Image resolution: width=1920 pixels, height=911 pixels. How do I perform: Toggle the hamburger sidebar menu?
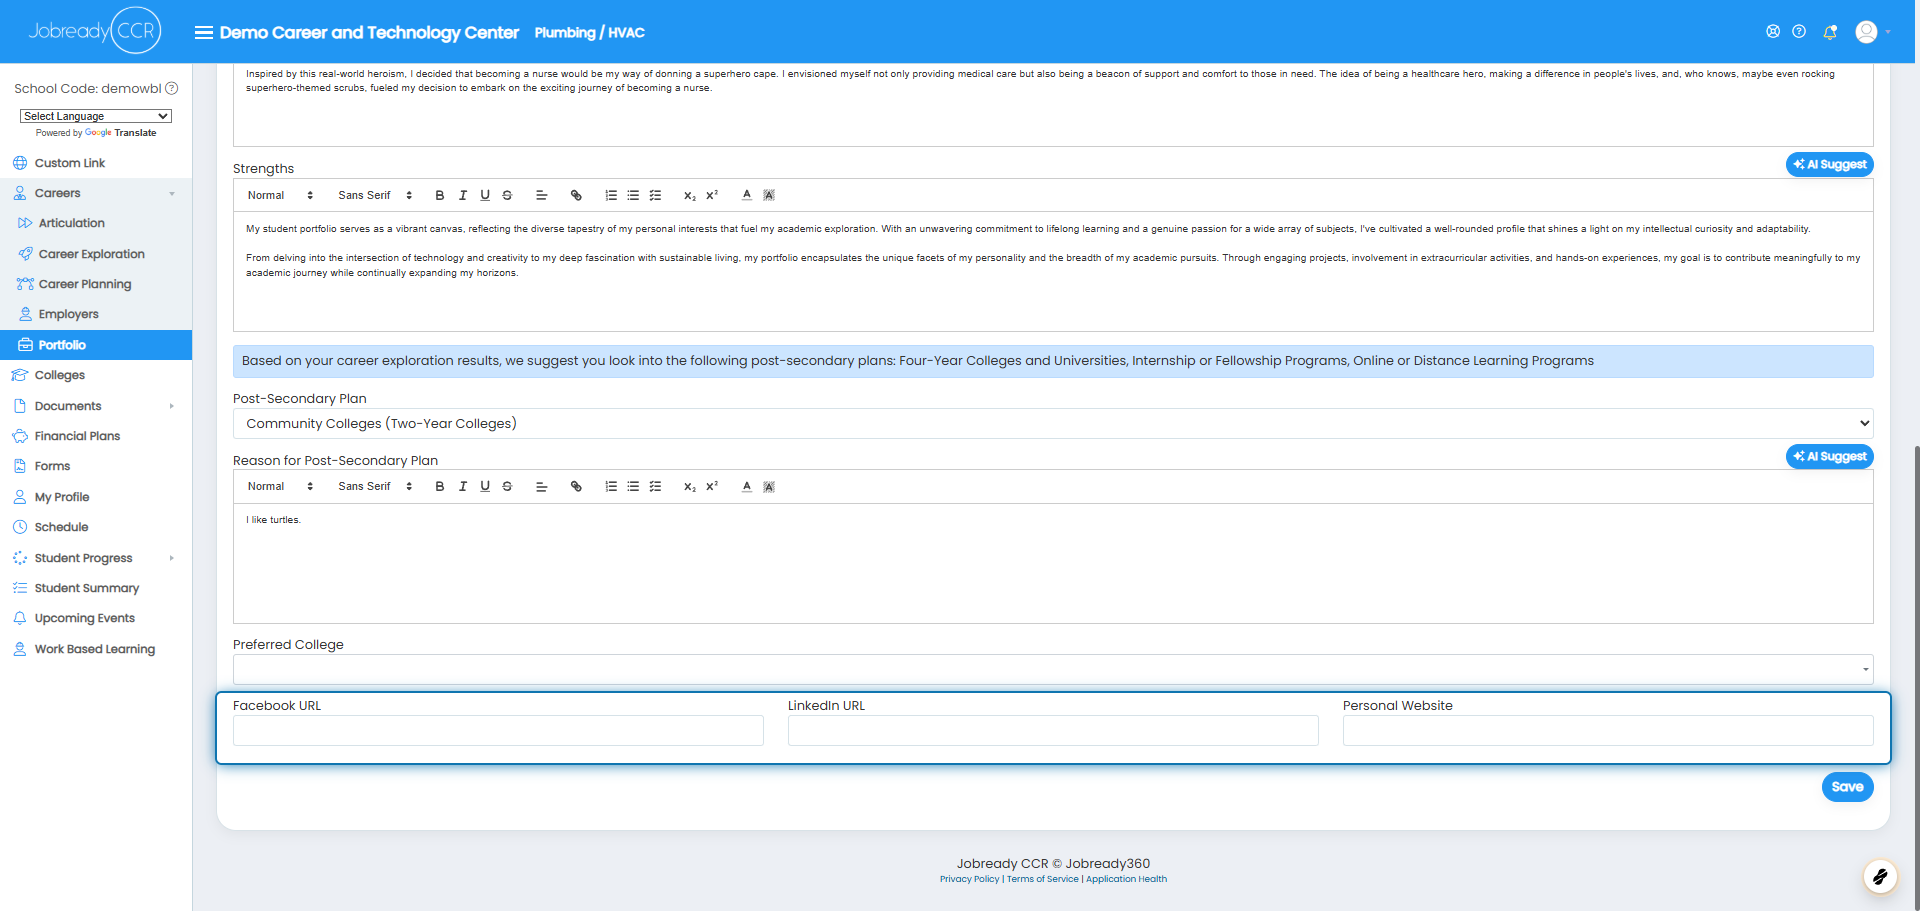point(203,32)
